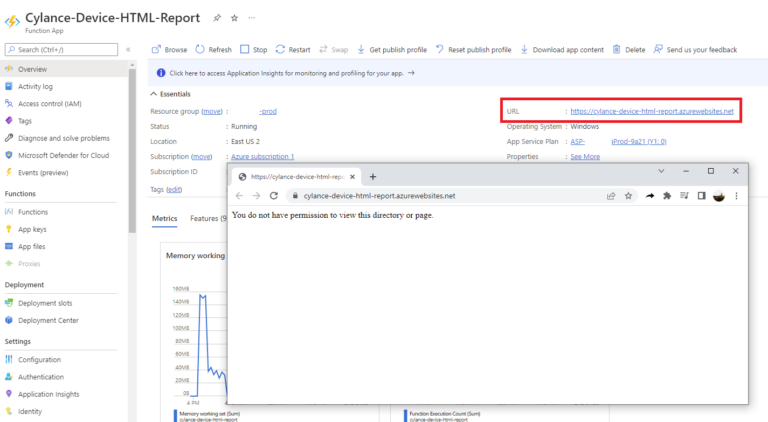Close the browser tab
The width and height of the screenshot is (768, 422).
[352, 177]
